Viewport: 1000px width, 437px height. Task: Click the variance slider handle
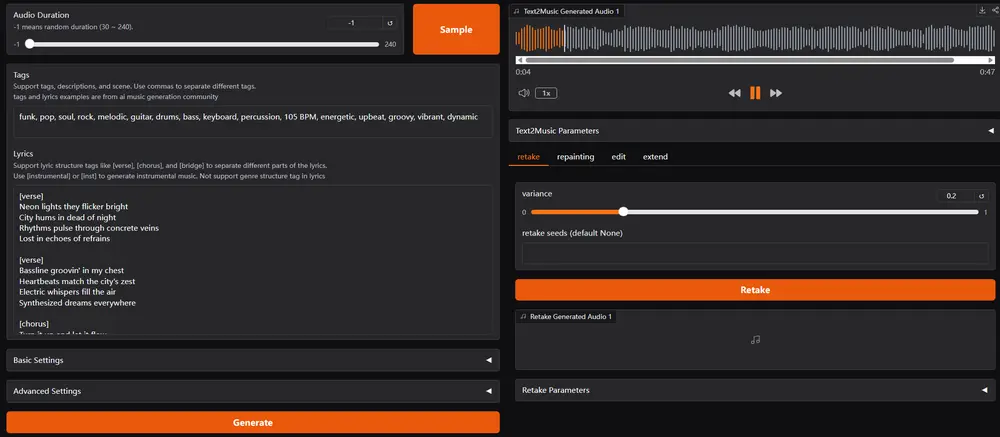click(623, 212)
